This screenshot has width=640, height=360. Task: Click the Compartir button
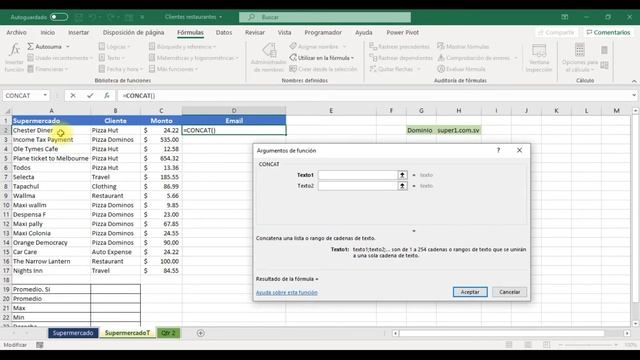coord(556,32)
